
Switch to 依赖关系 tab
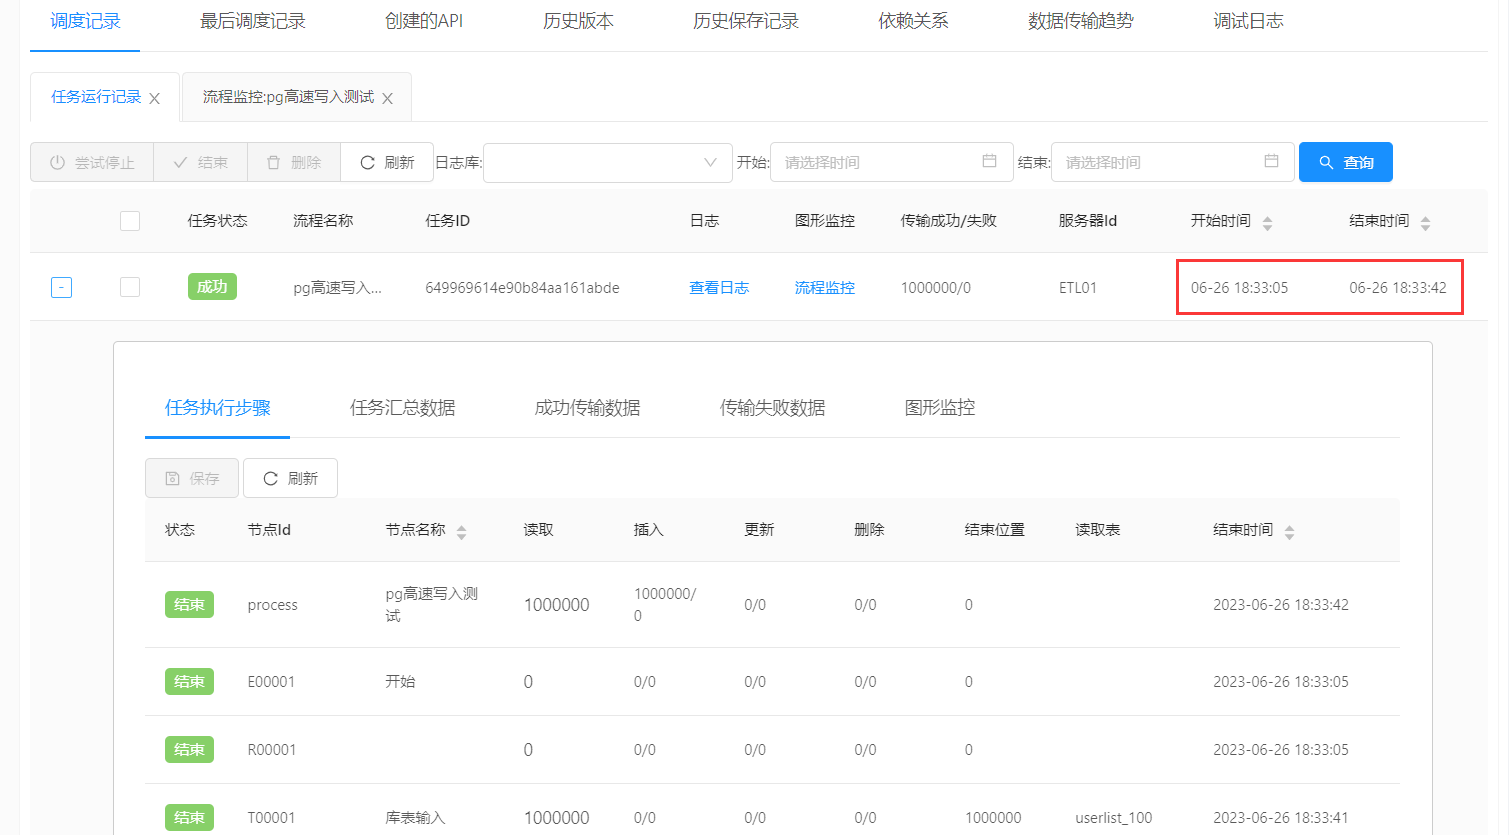click(x=912, y=21)
